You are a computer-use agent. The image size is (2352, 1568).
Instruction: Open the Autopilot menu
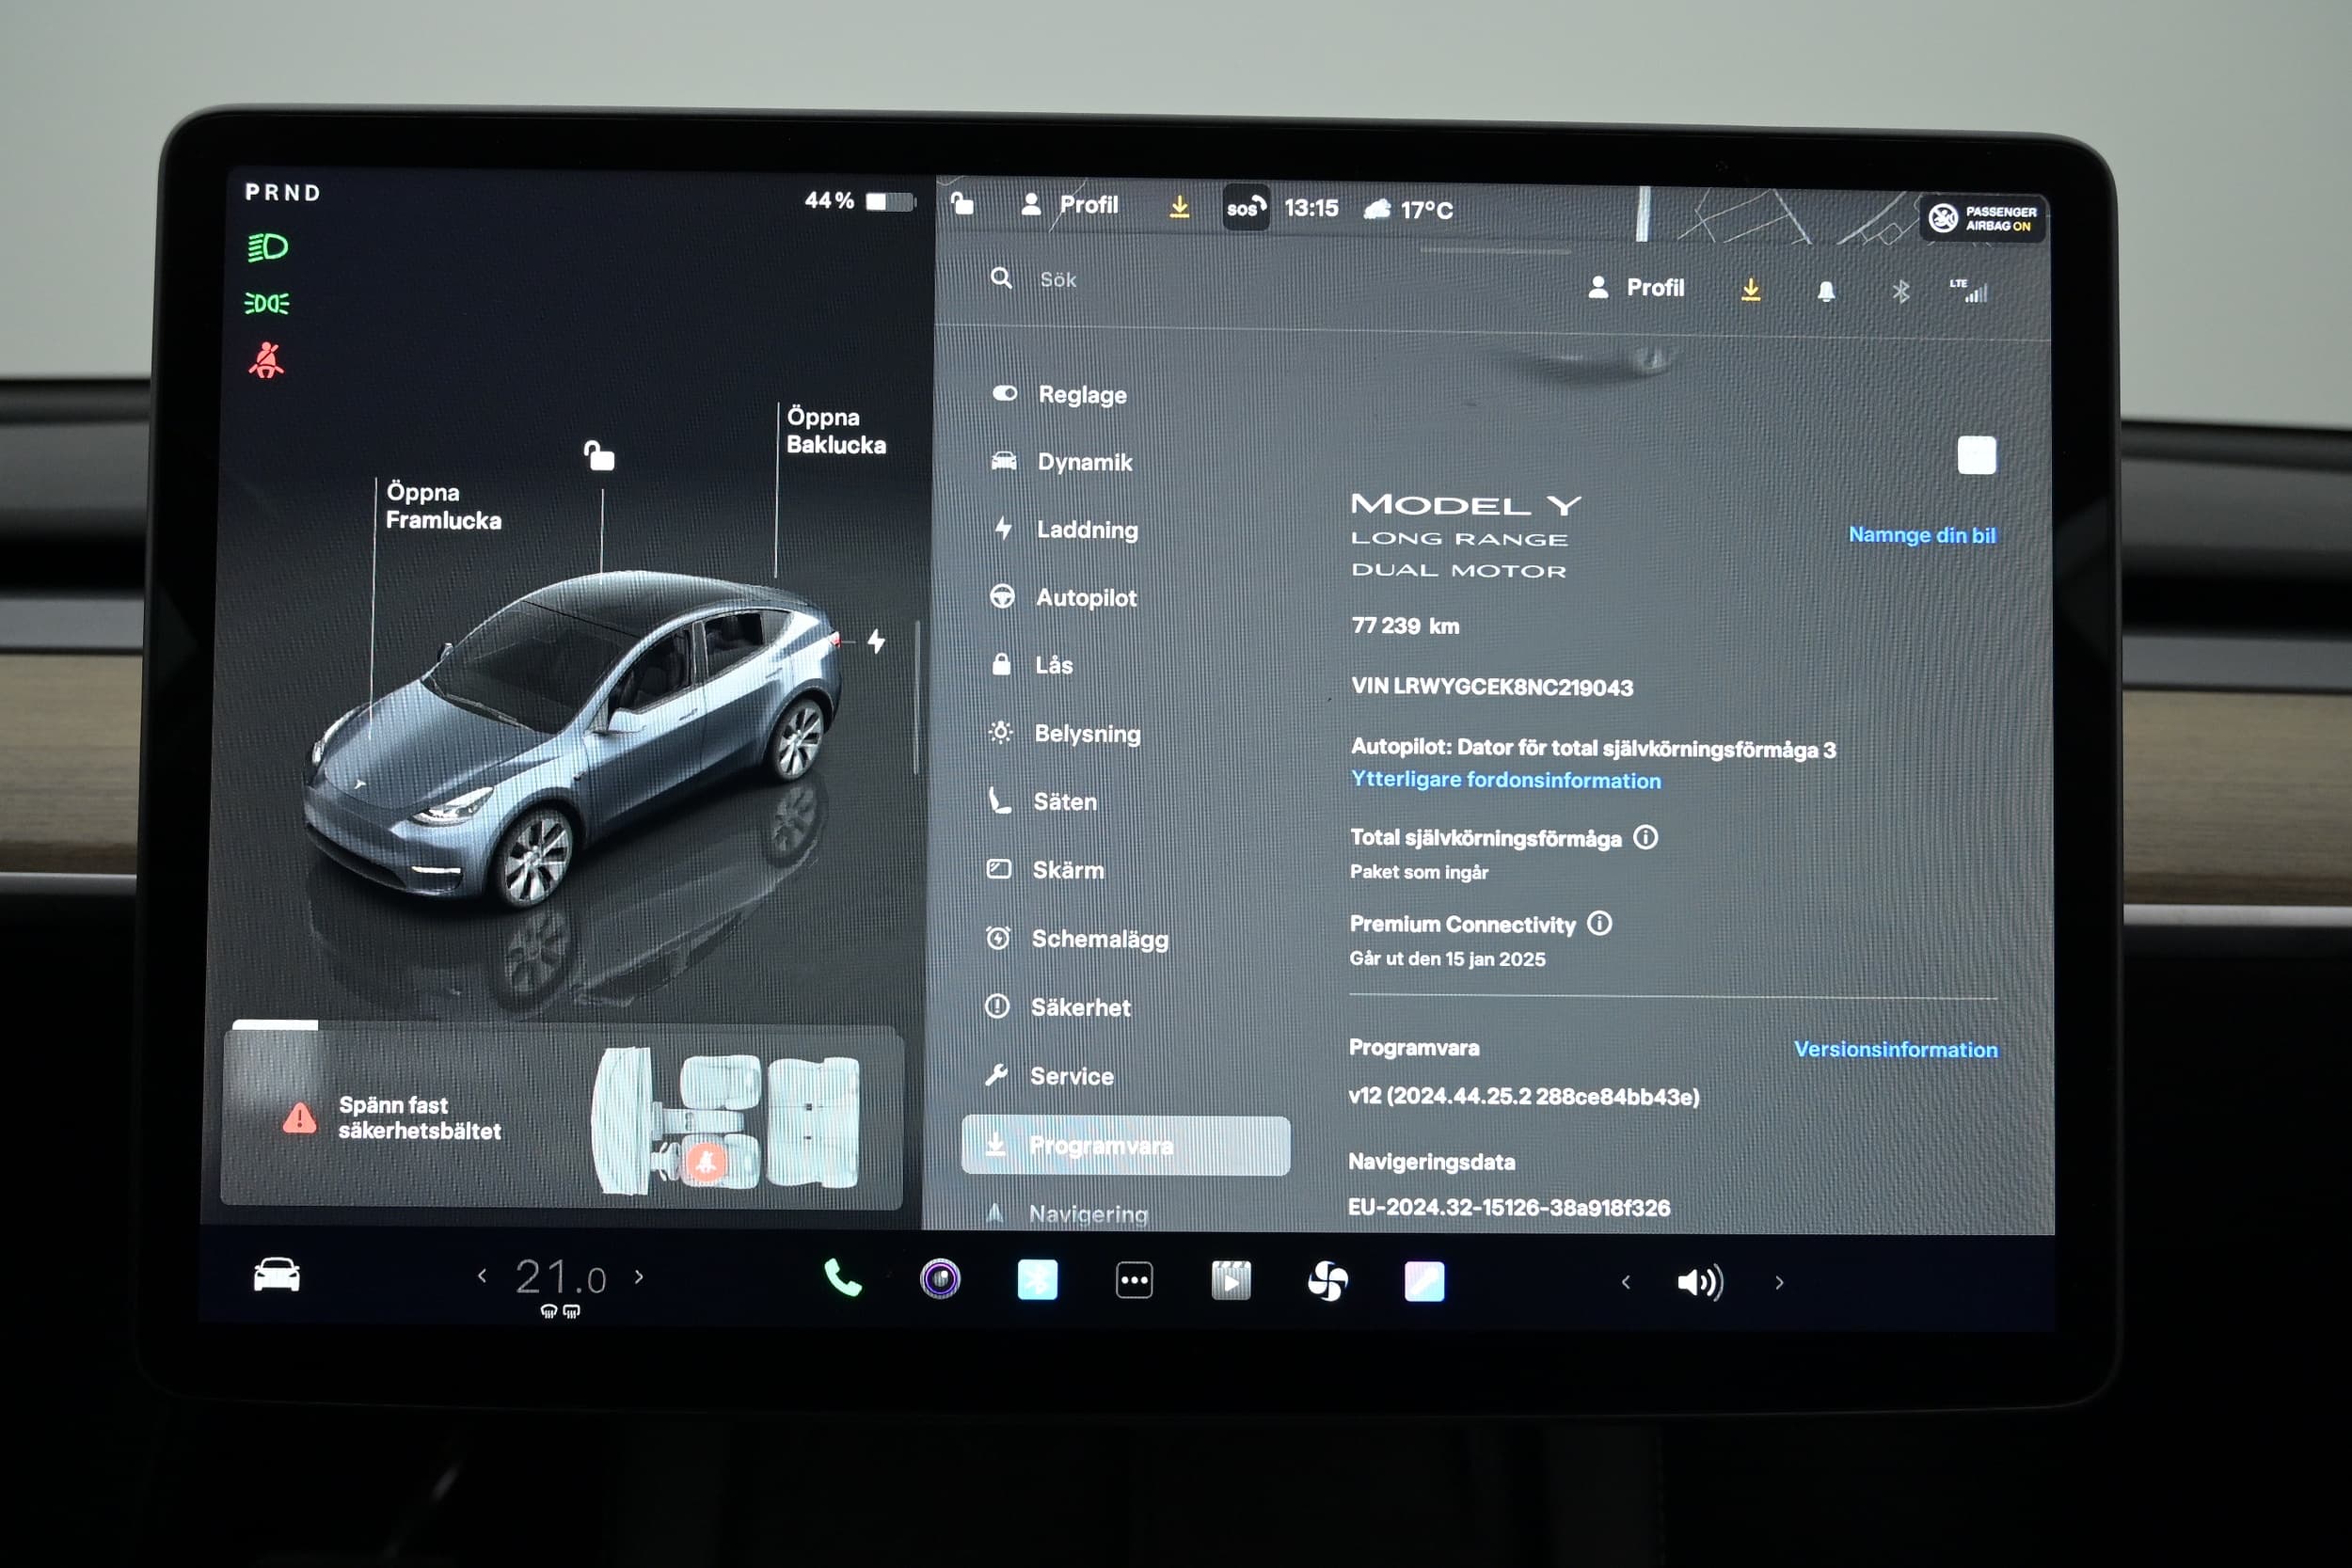tap(1063, 597)
